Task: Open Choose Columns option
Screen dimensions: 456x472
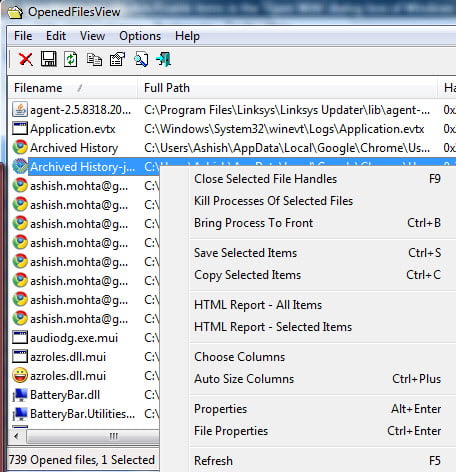Action: 317,357
